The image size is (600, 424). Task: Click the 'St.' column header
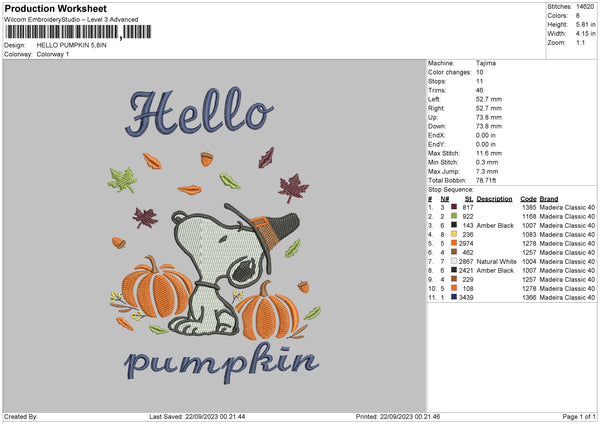(469, 199)
